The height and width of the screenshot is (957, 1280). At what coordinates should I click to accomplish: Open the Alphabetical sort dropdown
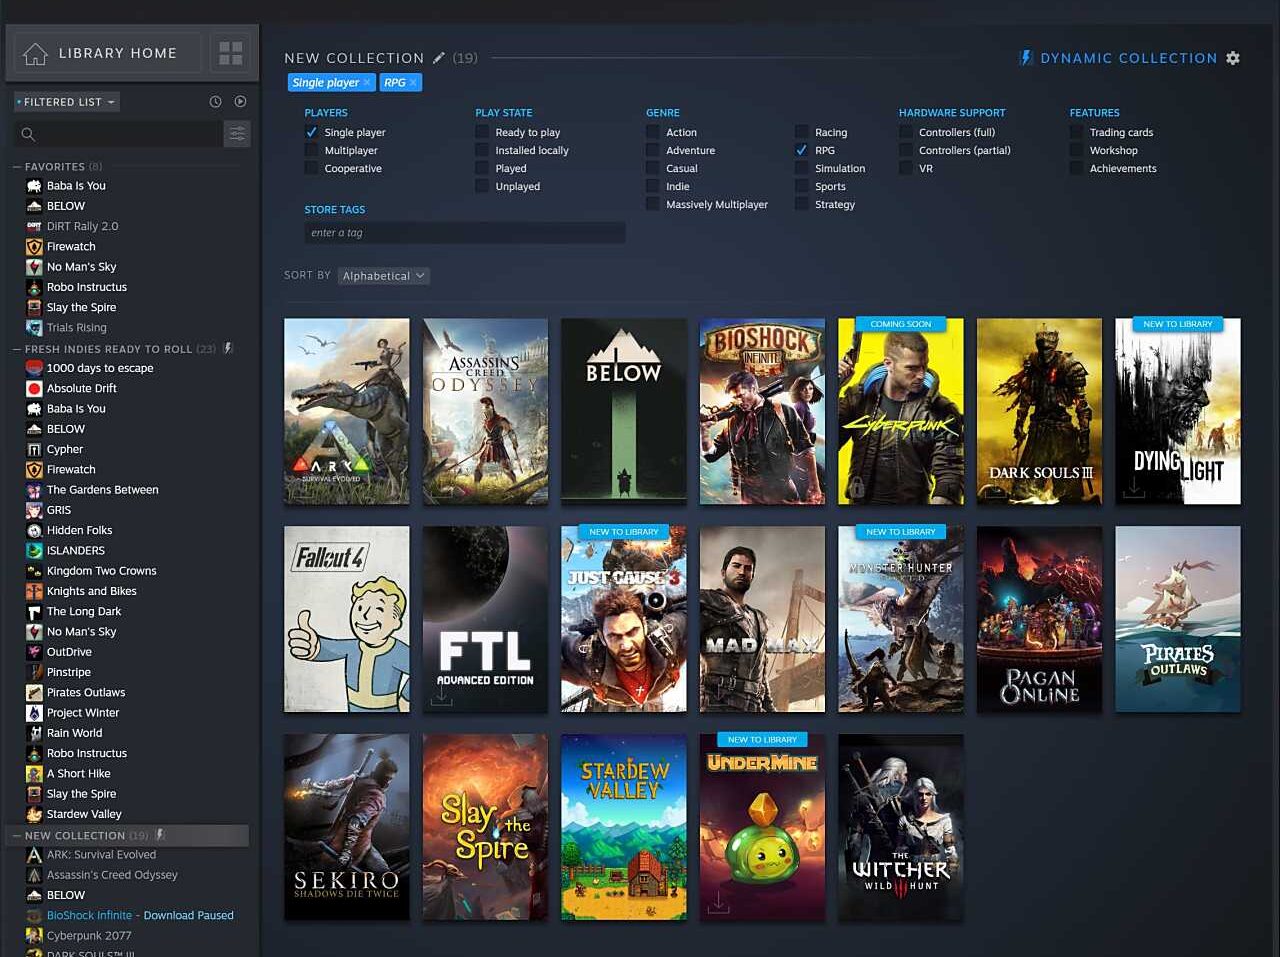(x=384, y=276)
